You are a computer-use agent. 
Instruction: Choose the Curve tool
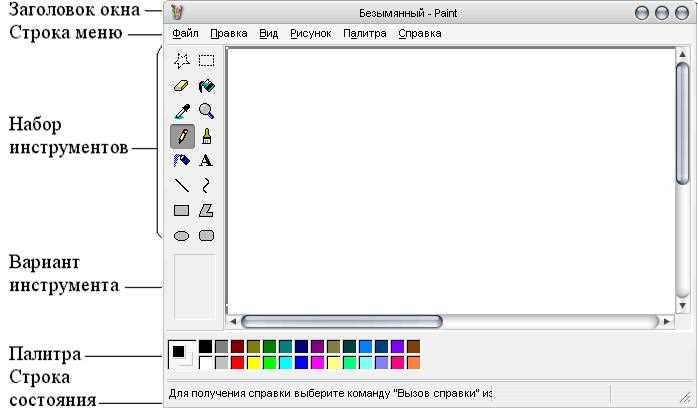point(206,185)
